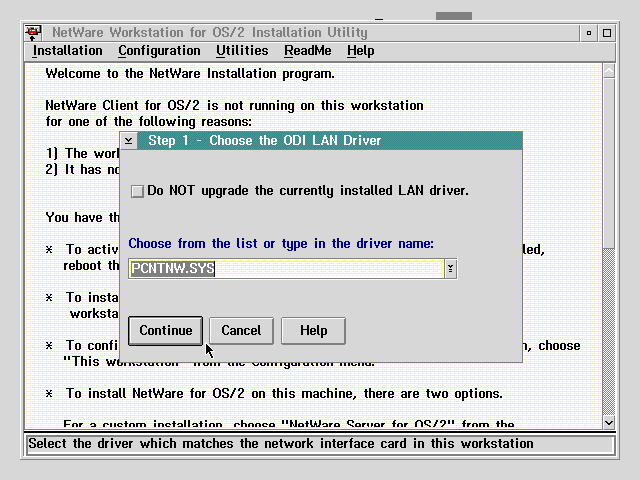Open the Installation menu
640x480 pixels.
tap(67, 51)
